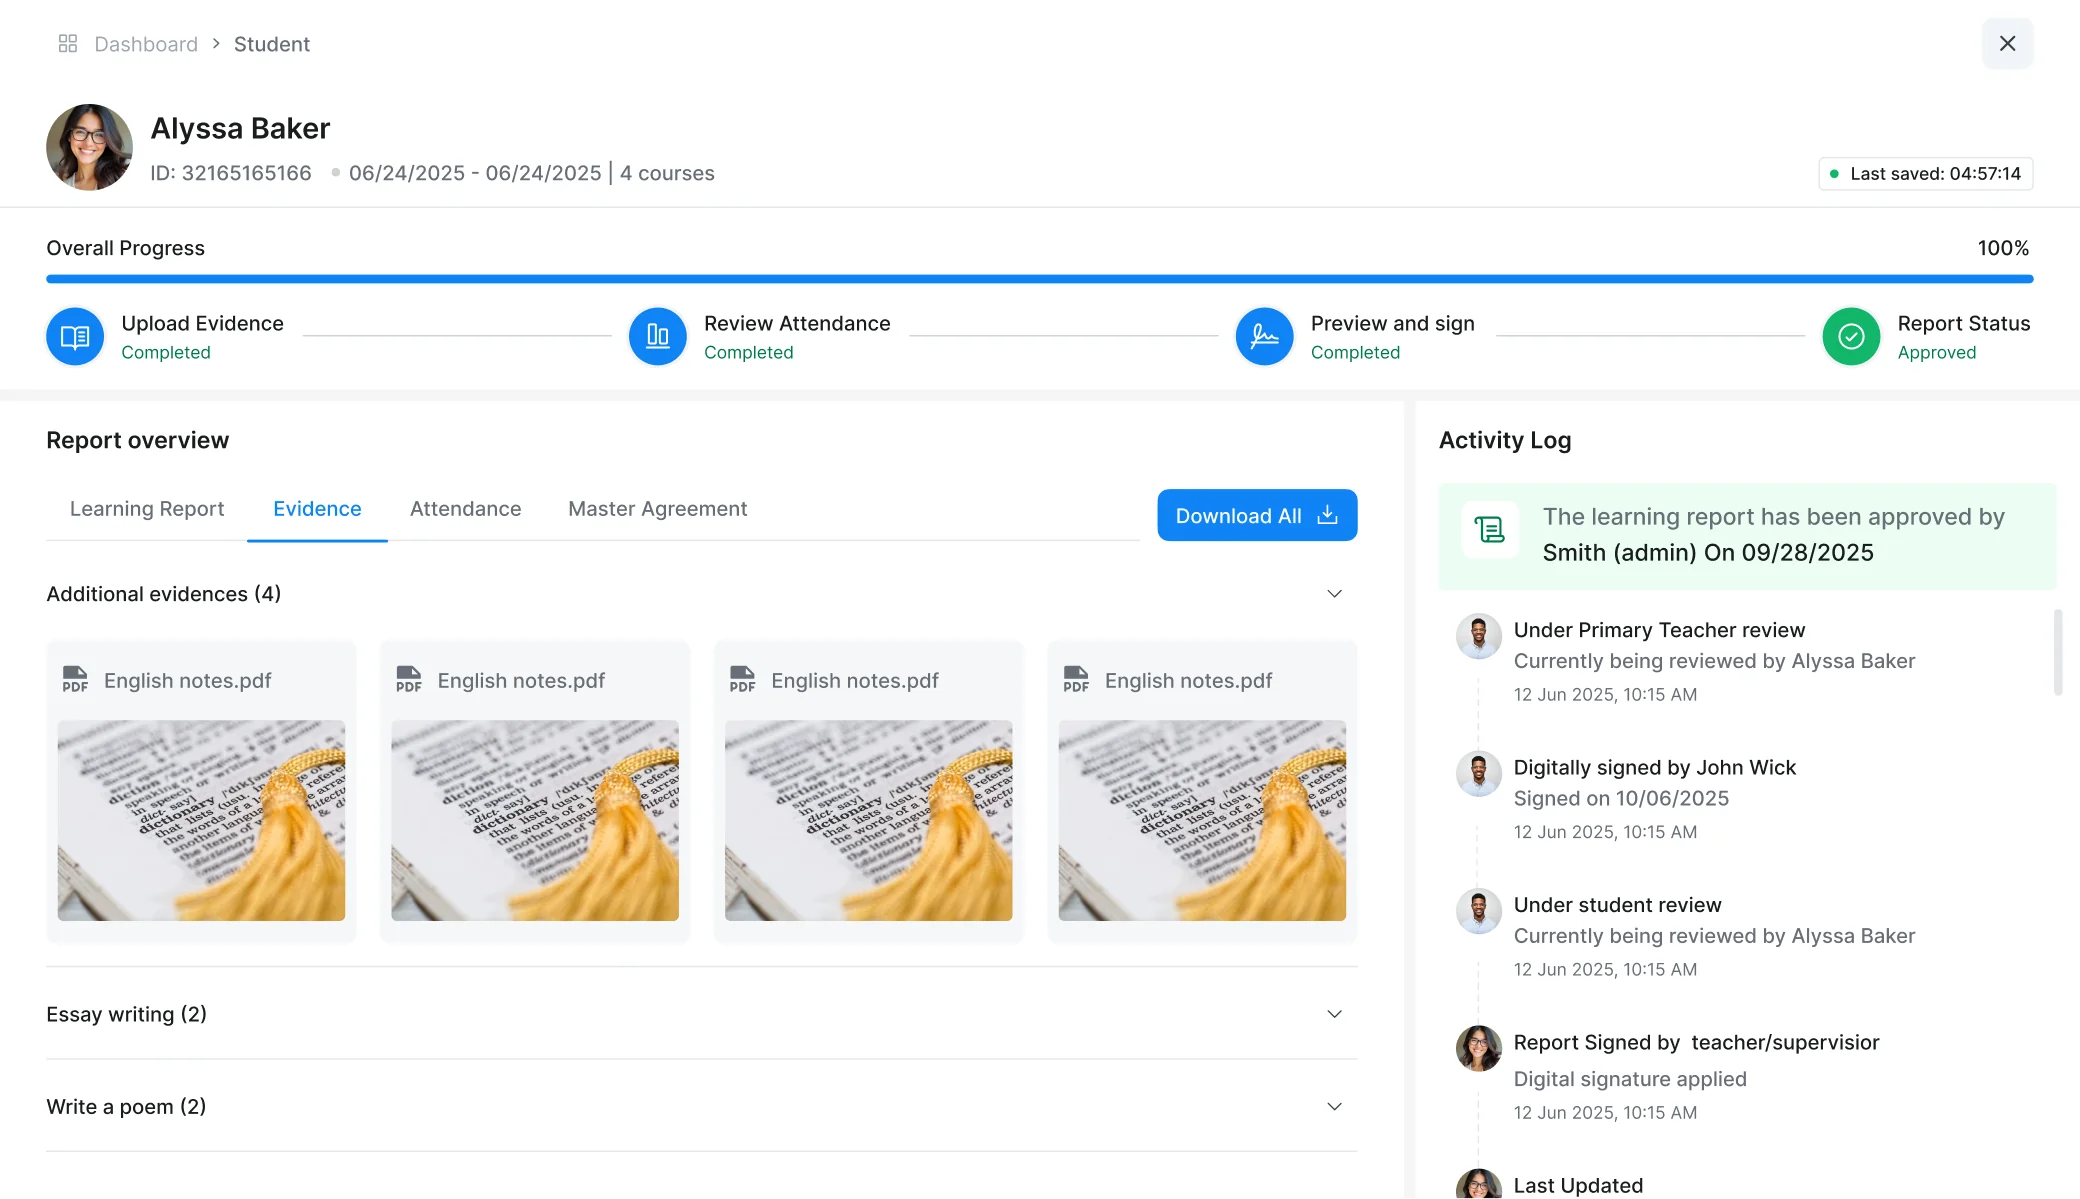Click the 'Signed on 10/06/2025' text

tap(1621, 798)
